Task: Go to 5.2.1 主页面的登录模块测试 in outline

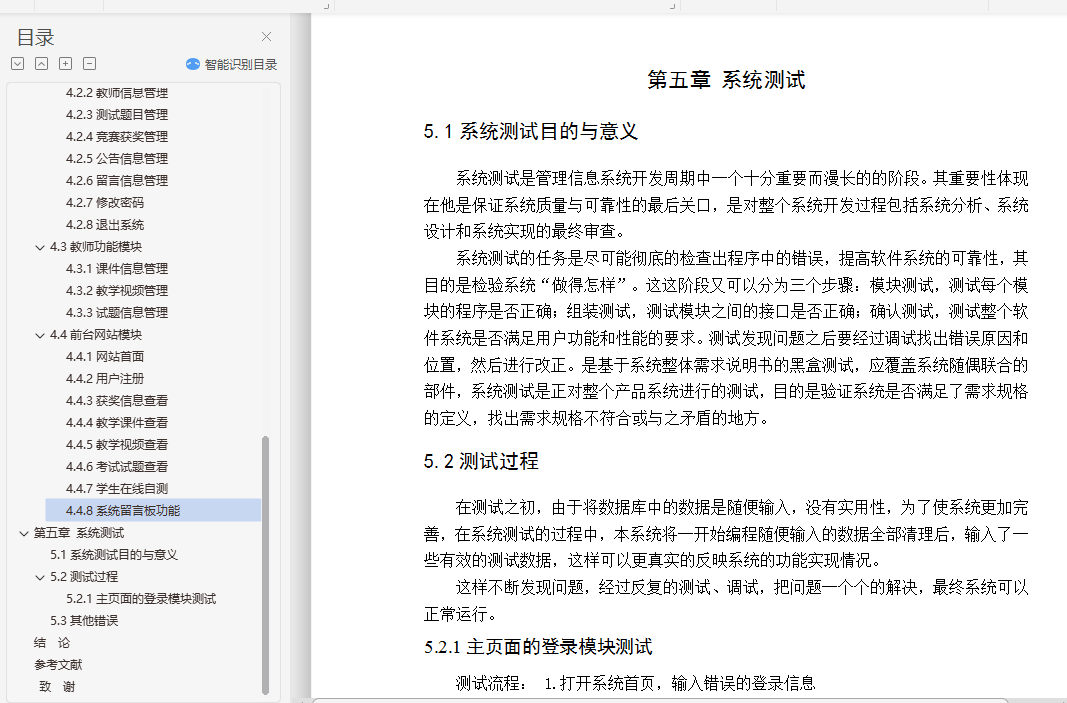Action: click(x=141, y=598)
